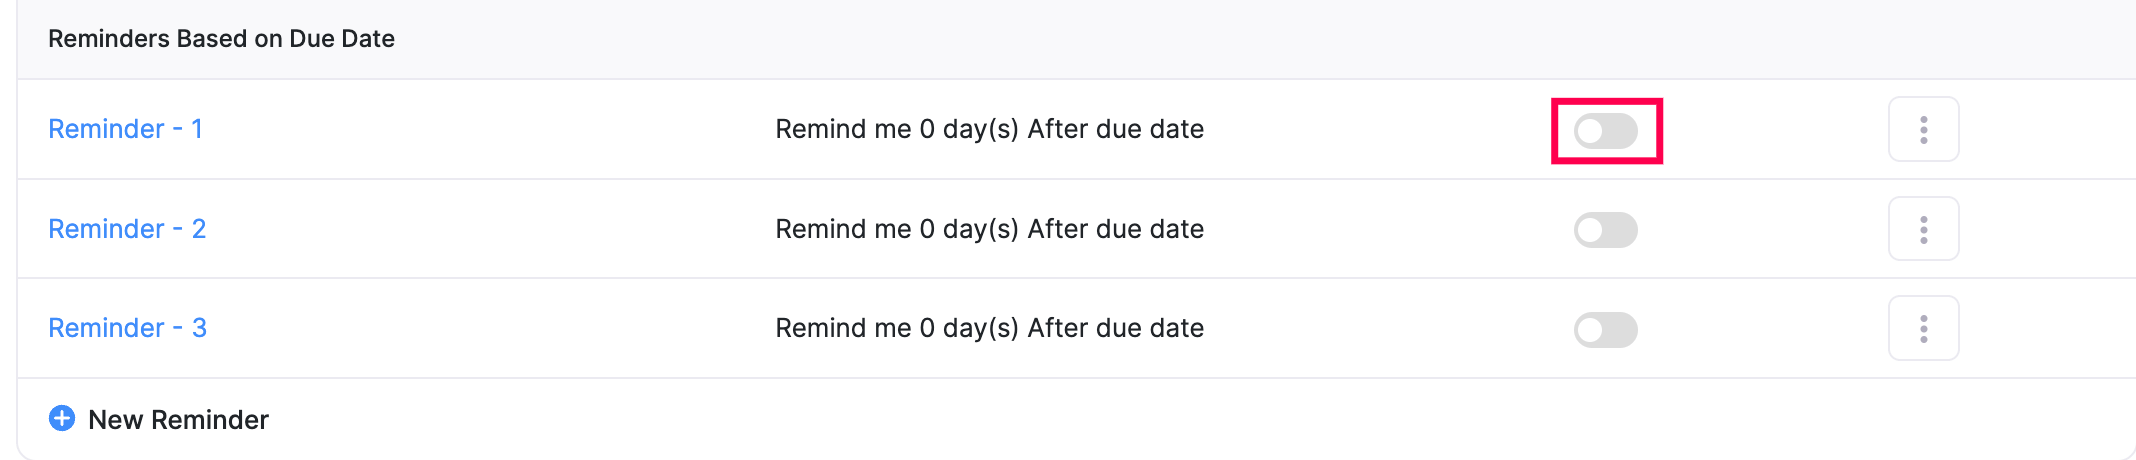Click the three-dot menu for Reminder - 3
Screen dimensions: 2136x460
(x=1923, y=328)
